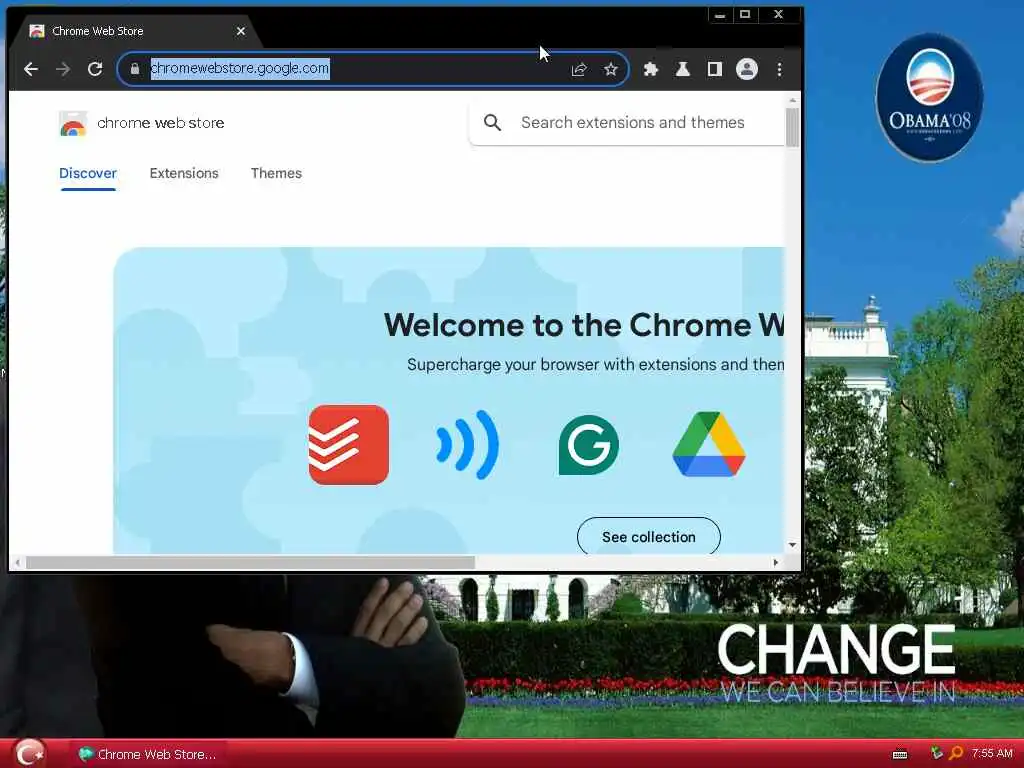
Task: Click the vertical scrollbar up arrow
Action: tap(792, 101)
